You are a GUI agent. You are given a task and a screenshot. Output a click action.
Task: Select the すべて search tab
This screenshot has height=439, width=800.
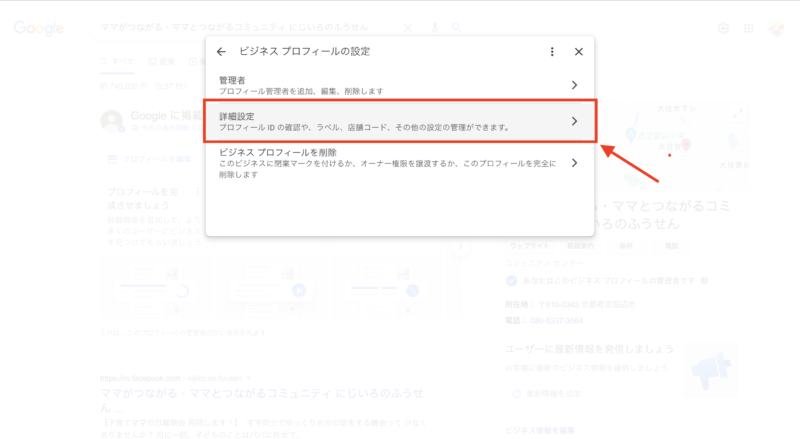coord(117,62)
